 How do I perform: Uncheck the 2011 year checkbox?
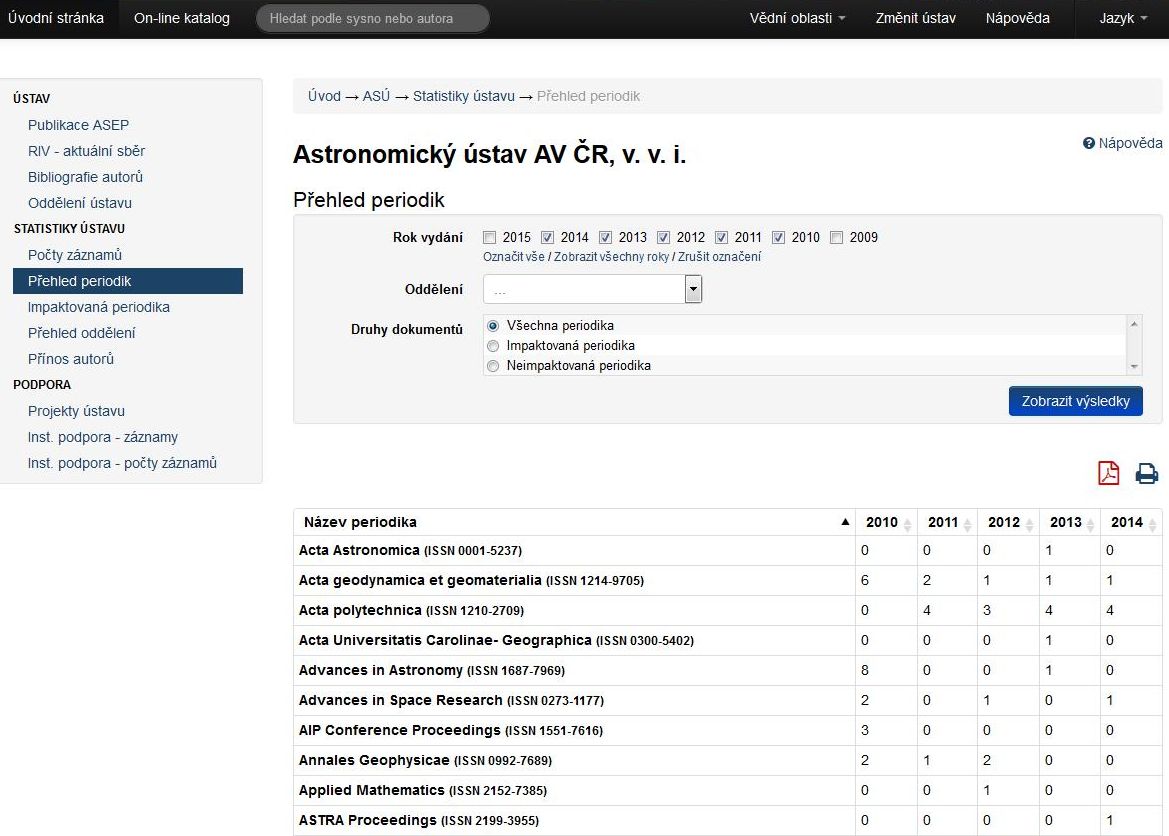tap(721, 237)
